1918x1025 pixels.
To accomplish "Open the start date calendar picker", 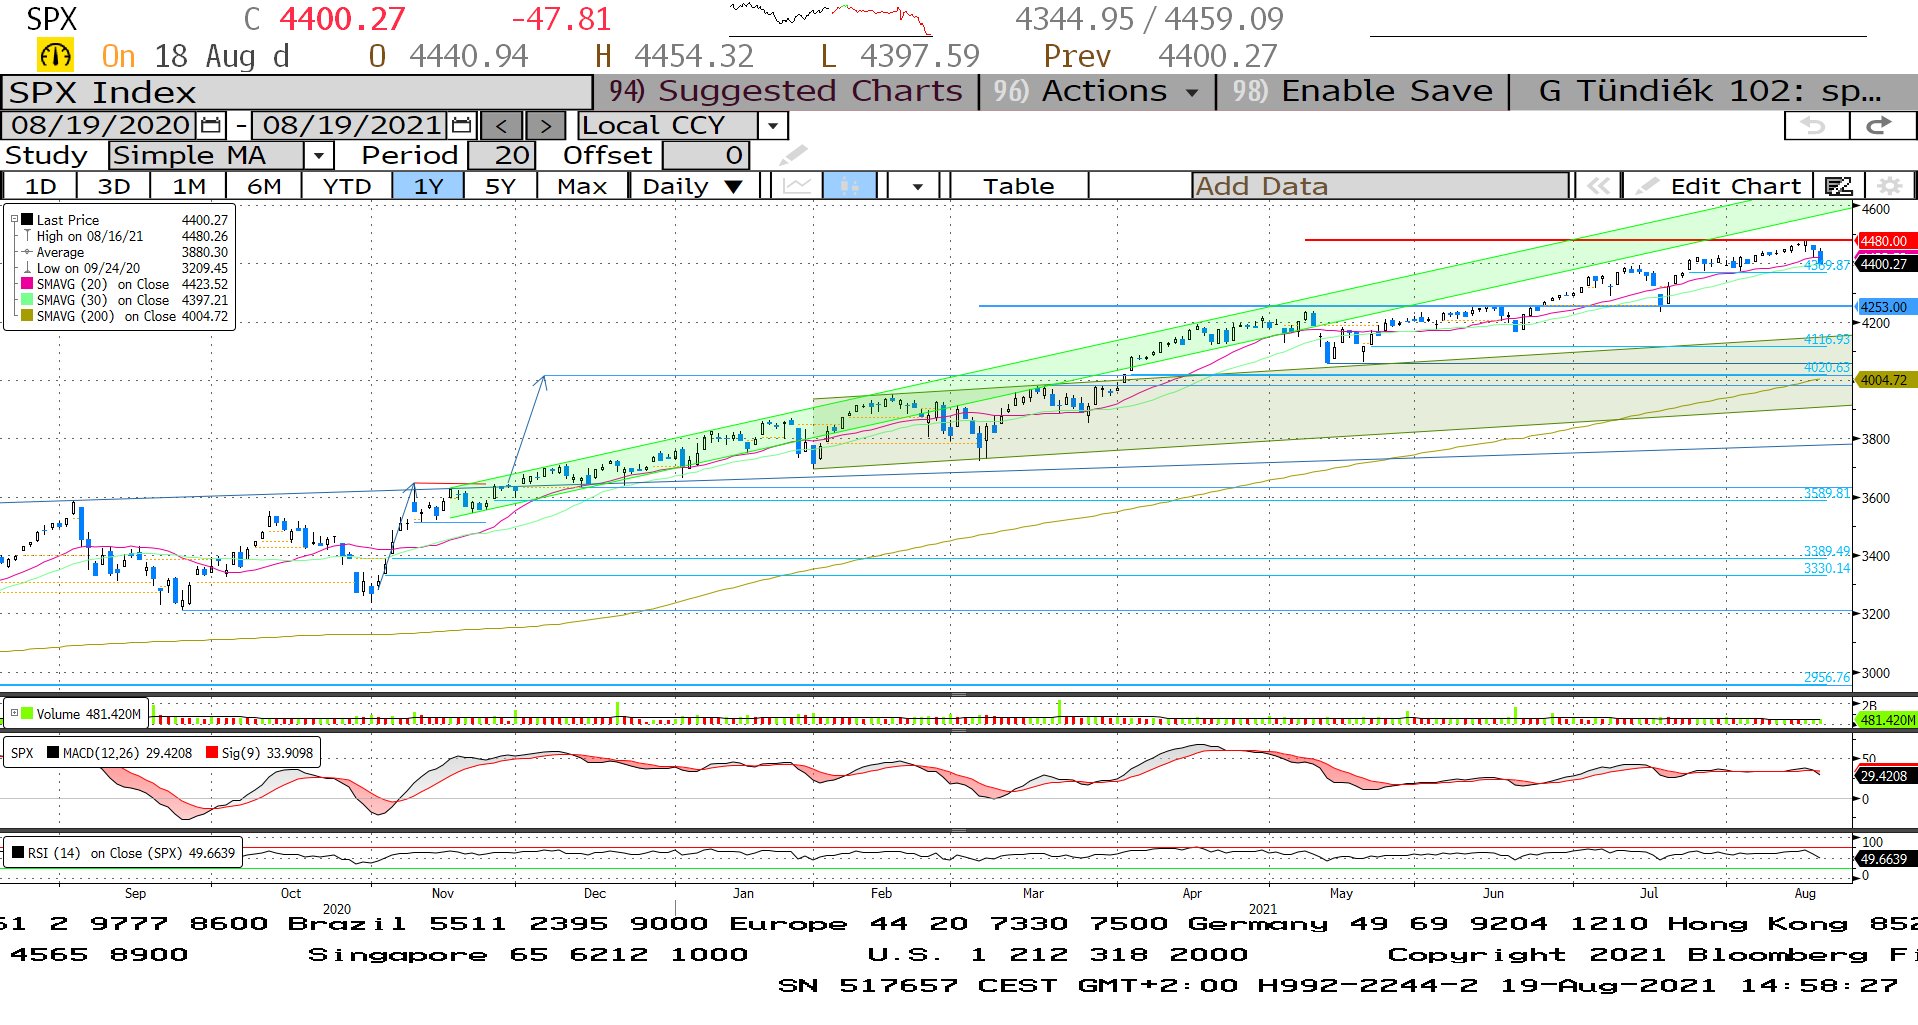I will [211, 126].
